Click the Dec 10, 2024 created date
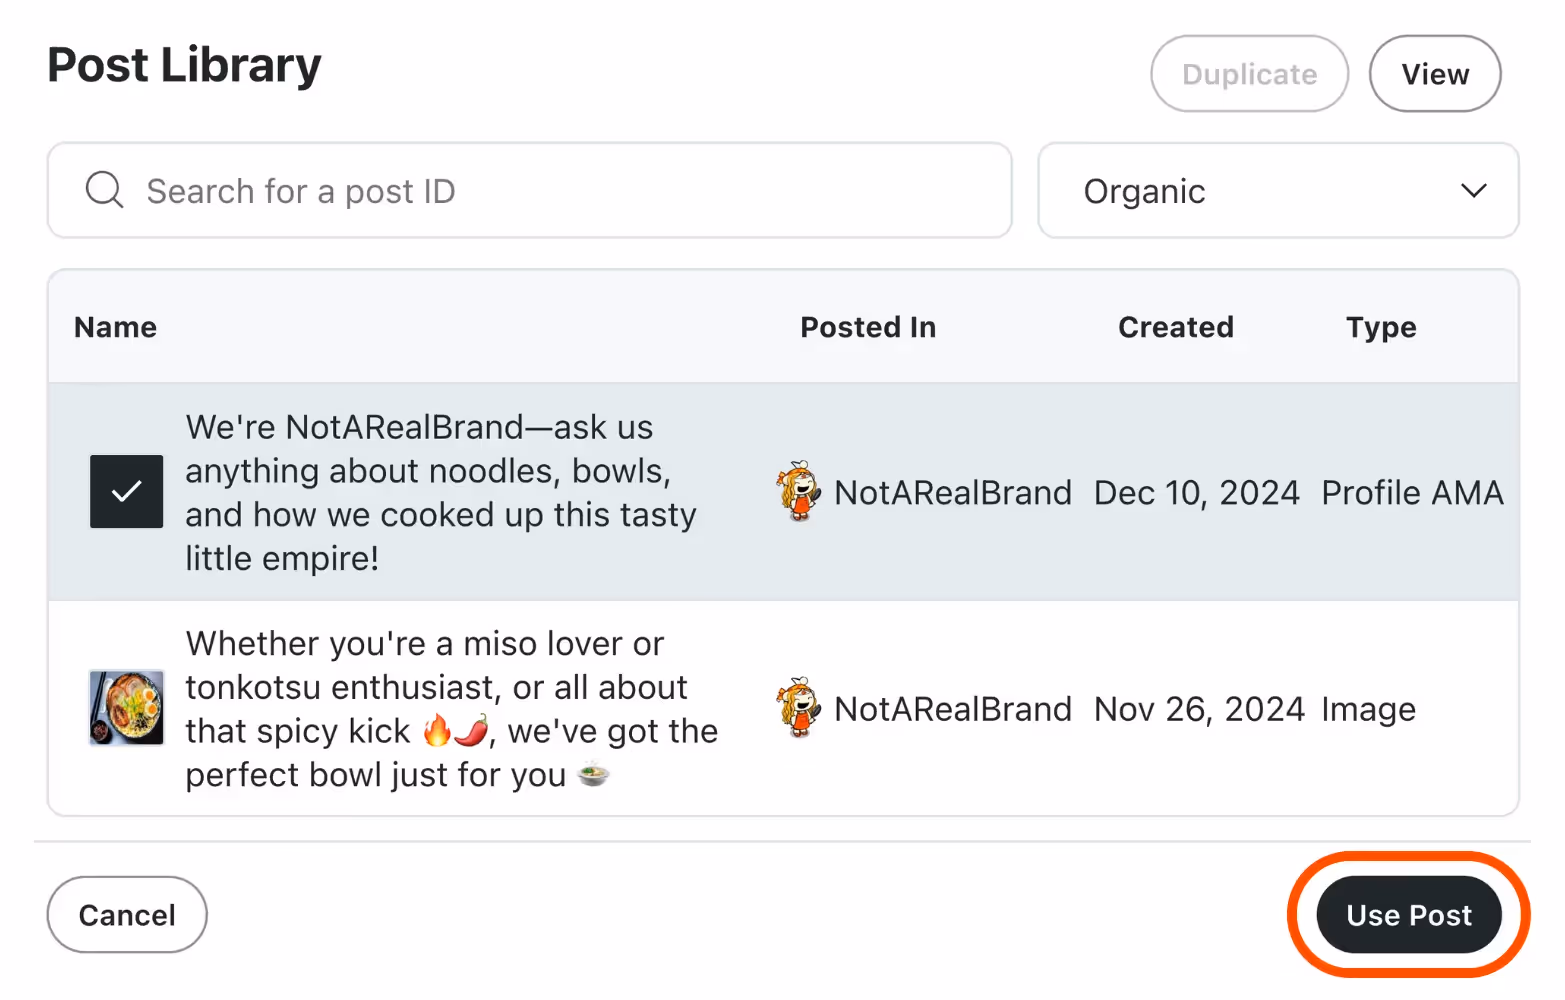Viewport: 1565px width, 1000px height. pyautogui.click(x=1196, y=492)
